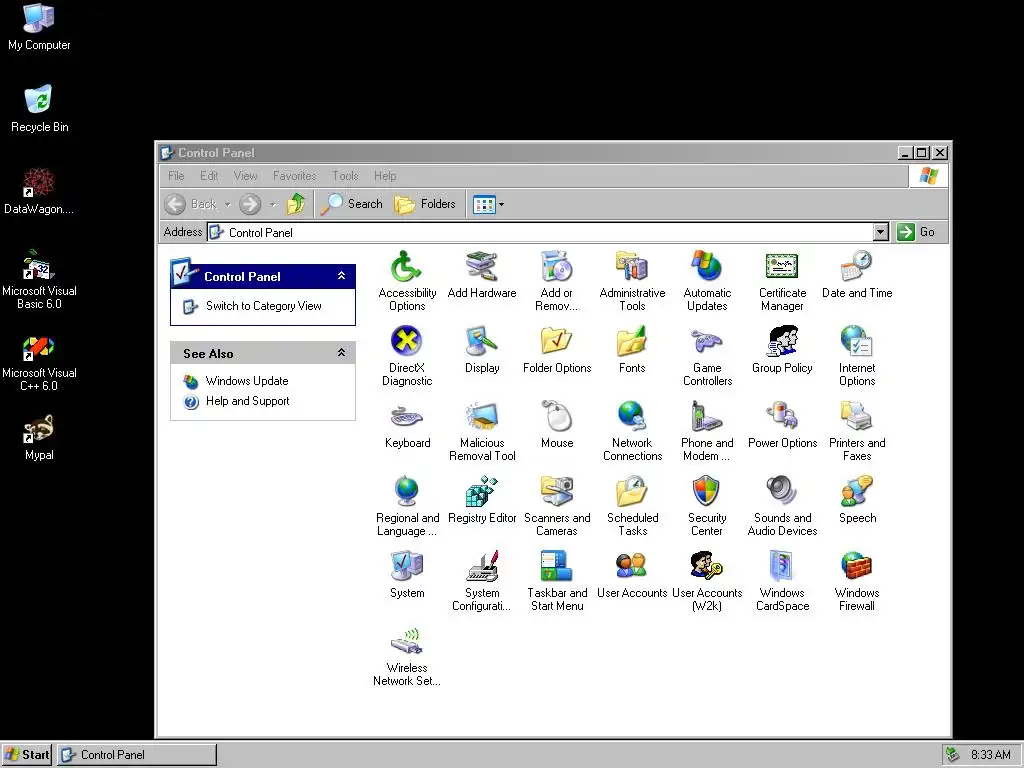Collapse the Control Panel sidebar section
Image resolution: width=1024 pixels, height=768 pixels.
coord(341,276)
